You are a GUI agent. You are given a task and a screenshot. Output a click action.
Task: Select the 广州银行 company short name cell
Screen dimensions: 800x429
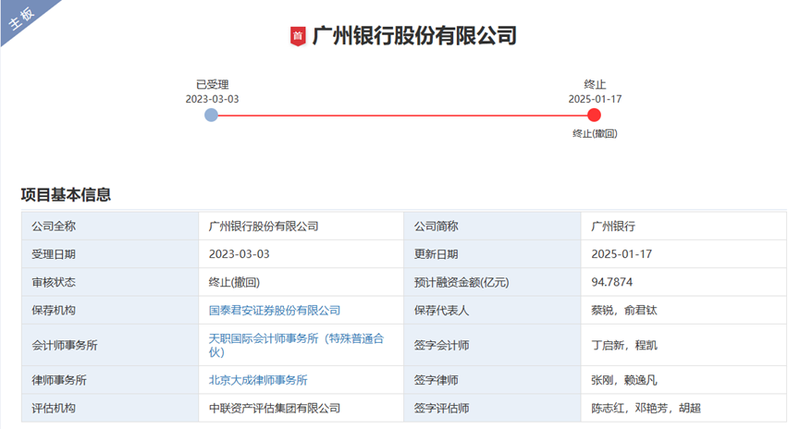pyautogui.click(x=613, y=226)
